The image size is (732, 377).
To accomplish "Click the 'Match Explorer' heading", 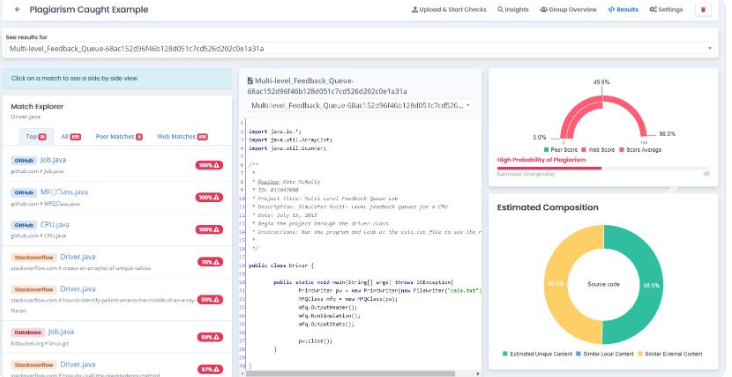I will [x=37, y=106].
